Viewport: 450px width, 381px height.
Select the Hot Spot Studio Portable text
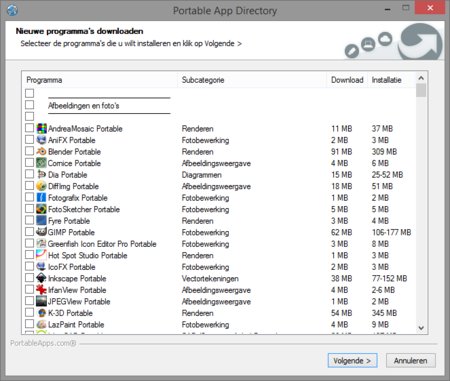tap(88, 256)
